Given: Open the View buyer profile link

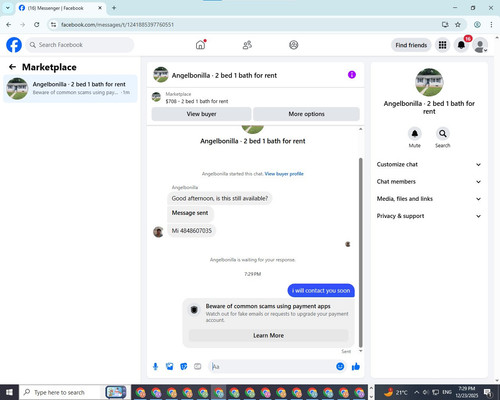Looking at the screenshot, I should (284, 174).
